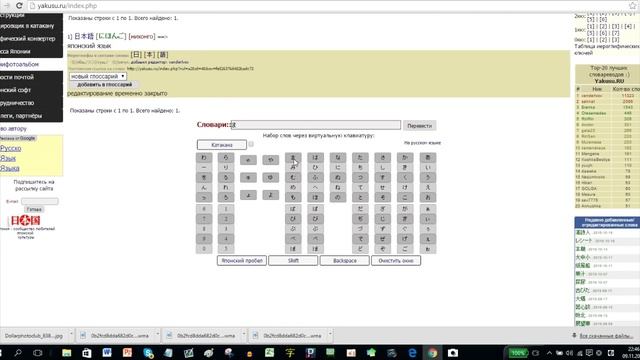This screenshot has height=360, width=640.
Task: Check the 100% battery indicator in tray
Action: click(x=518, y=353)
